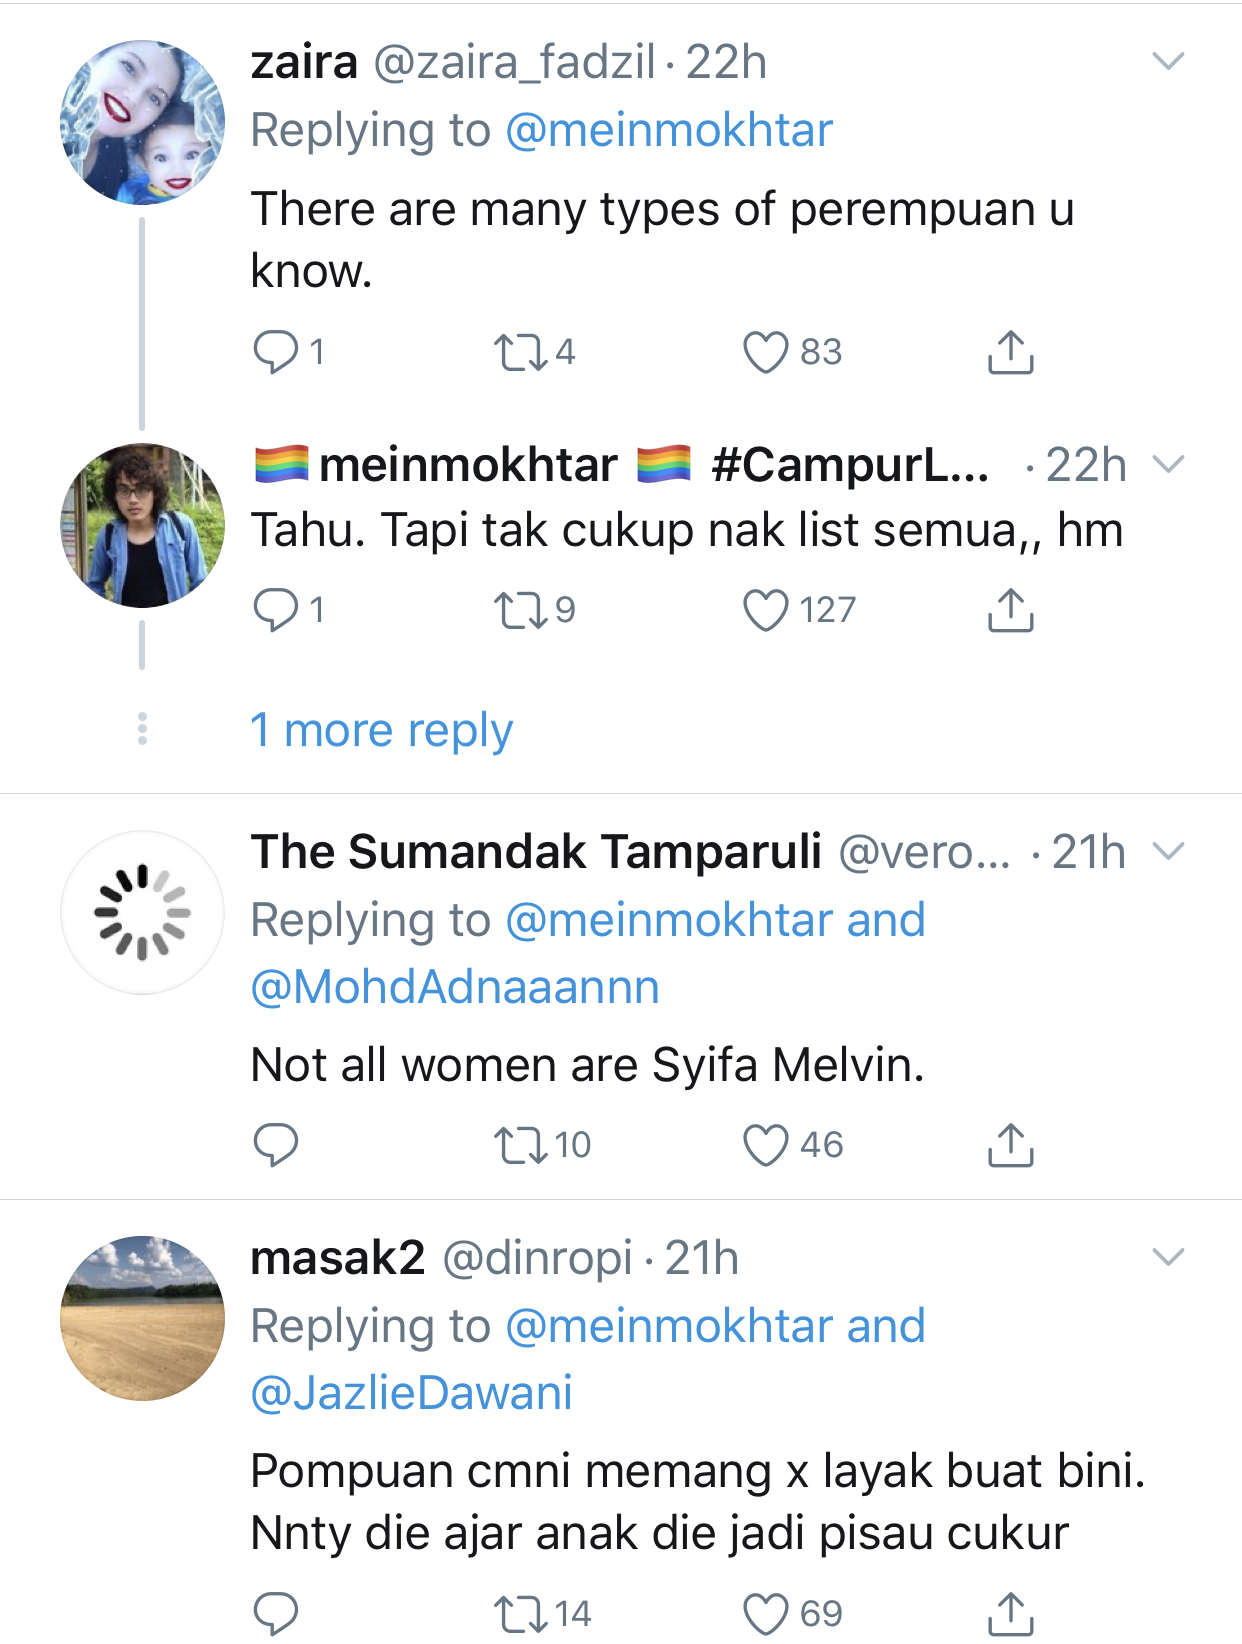Retweet Sumandak Tamparuli's tweet with 10 retweets

521,1145
